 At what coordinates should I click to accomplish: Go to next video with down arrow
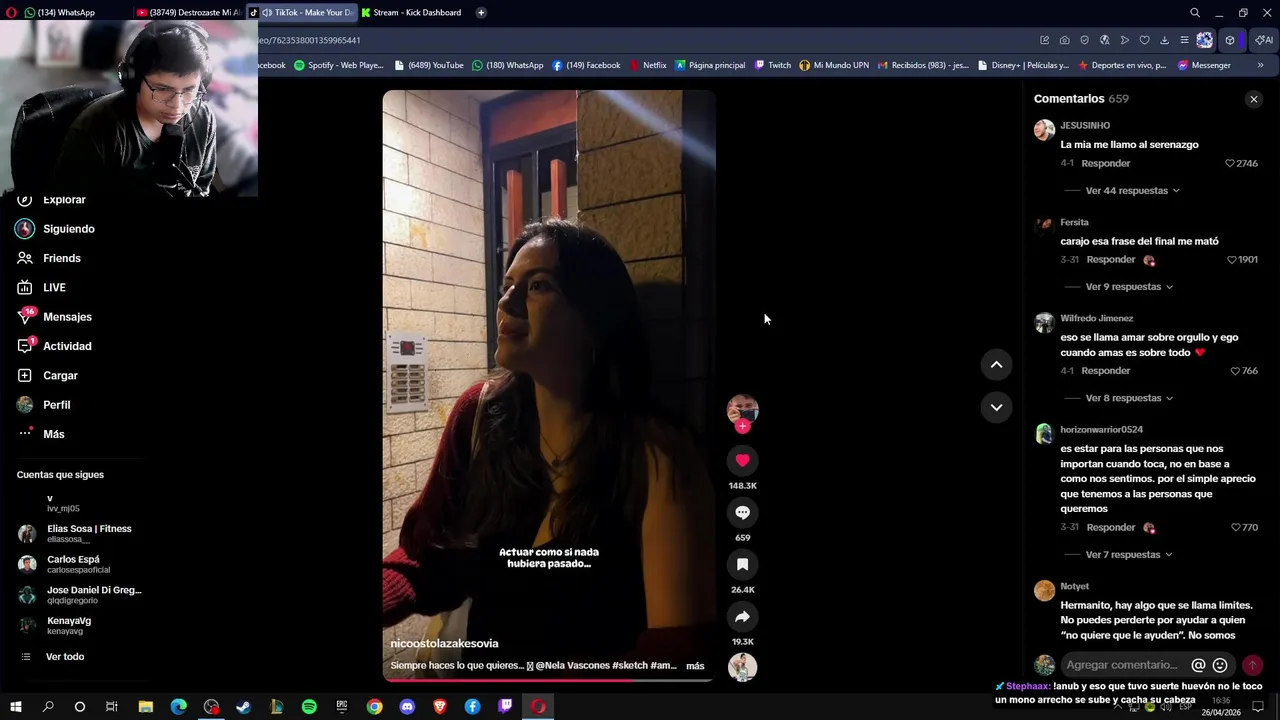996,407
